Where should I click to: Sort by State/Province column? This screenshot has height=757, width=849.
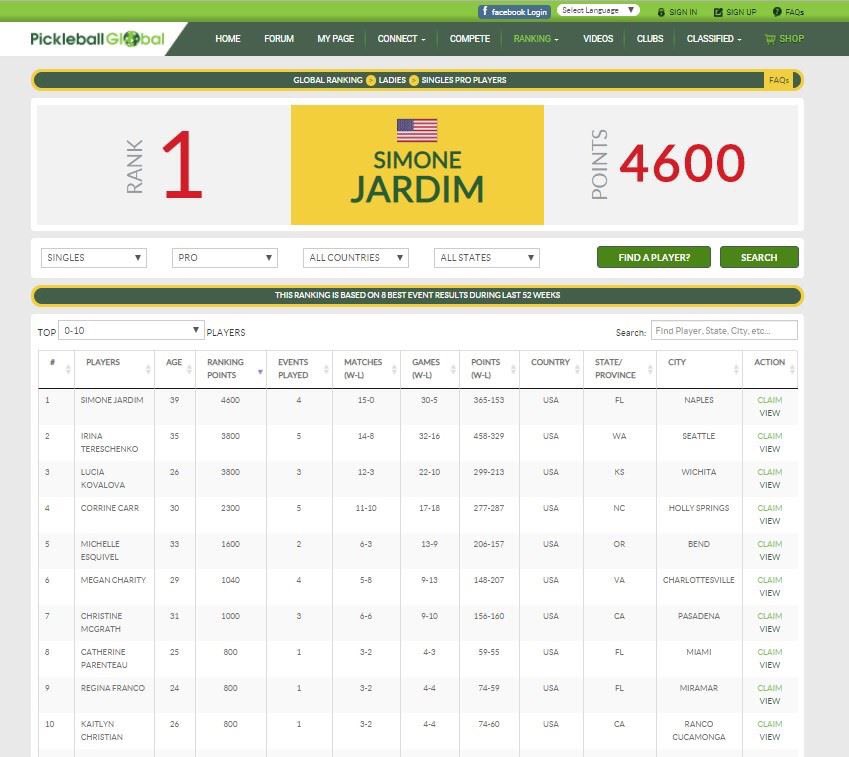(619, 369)
